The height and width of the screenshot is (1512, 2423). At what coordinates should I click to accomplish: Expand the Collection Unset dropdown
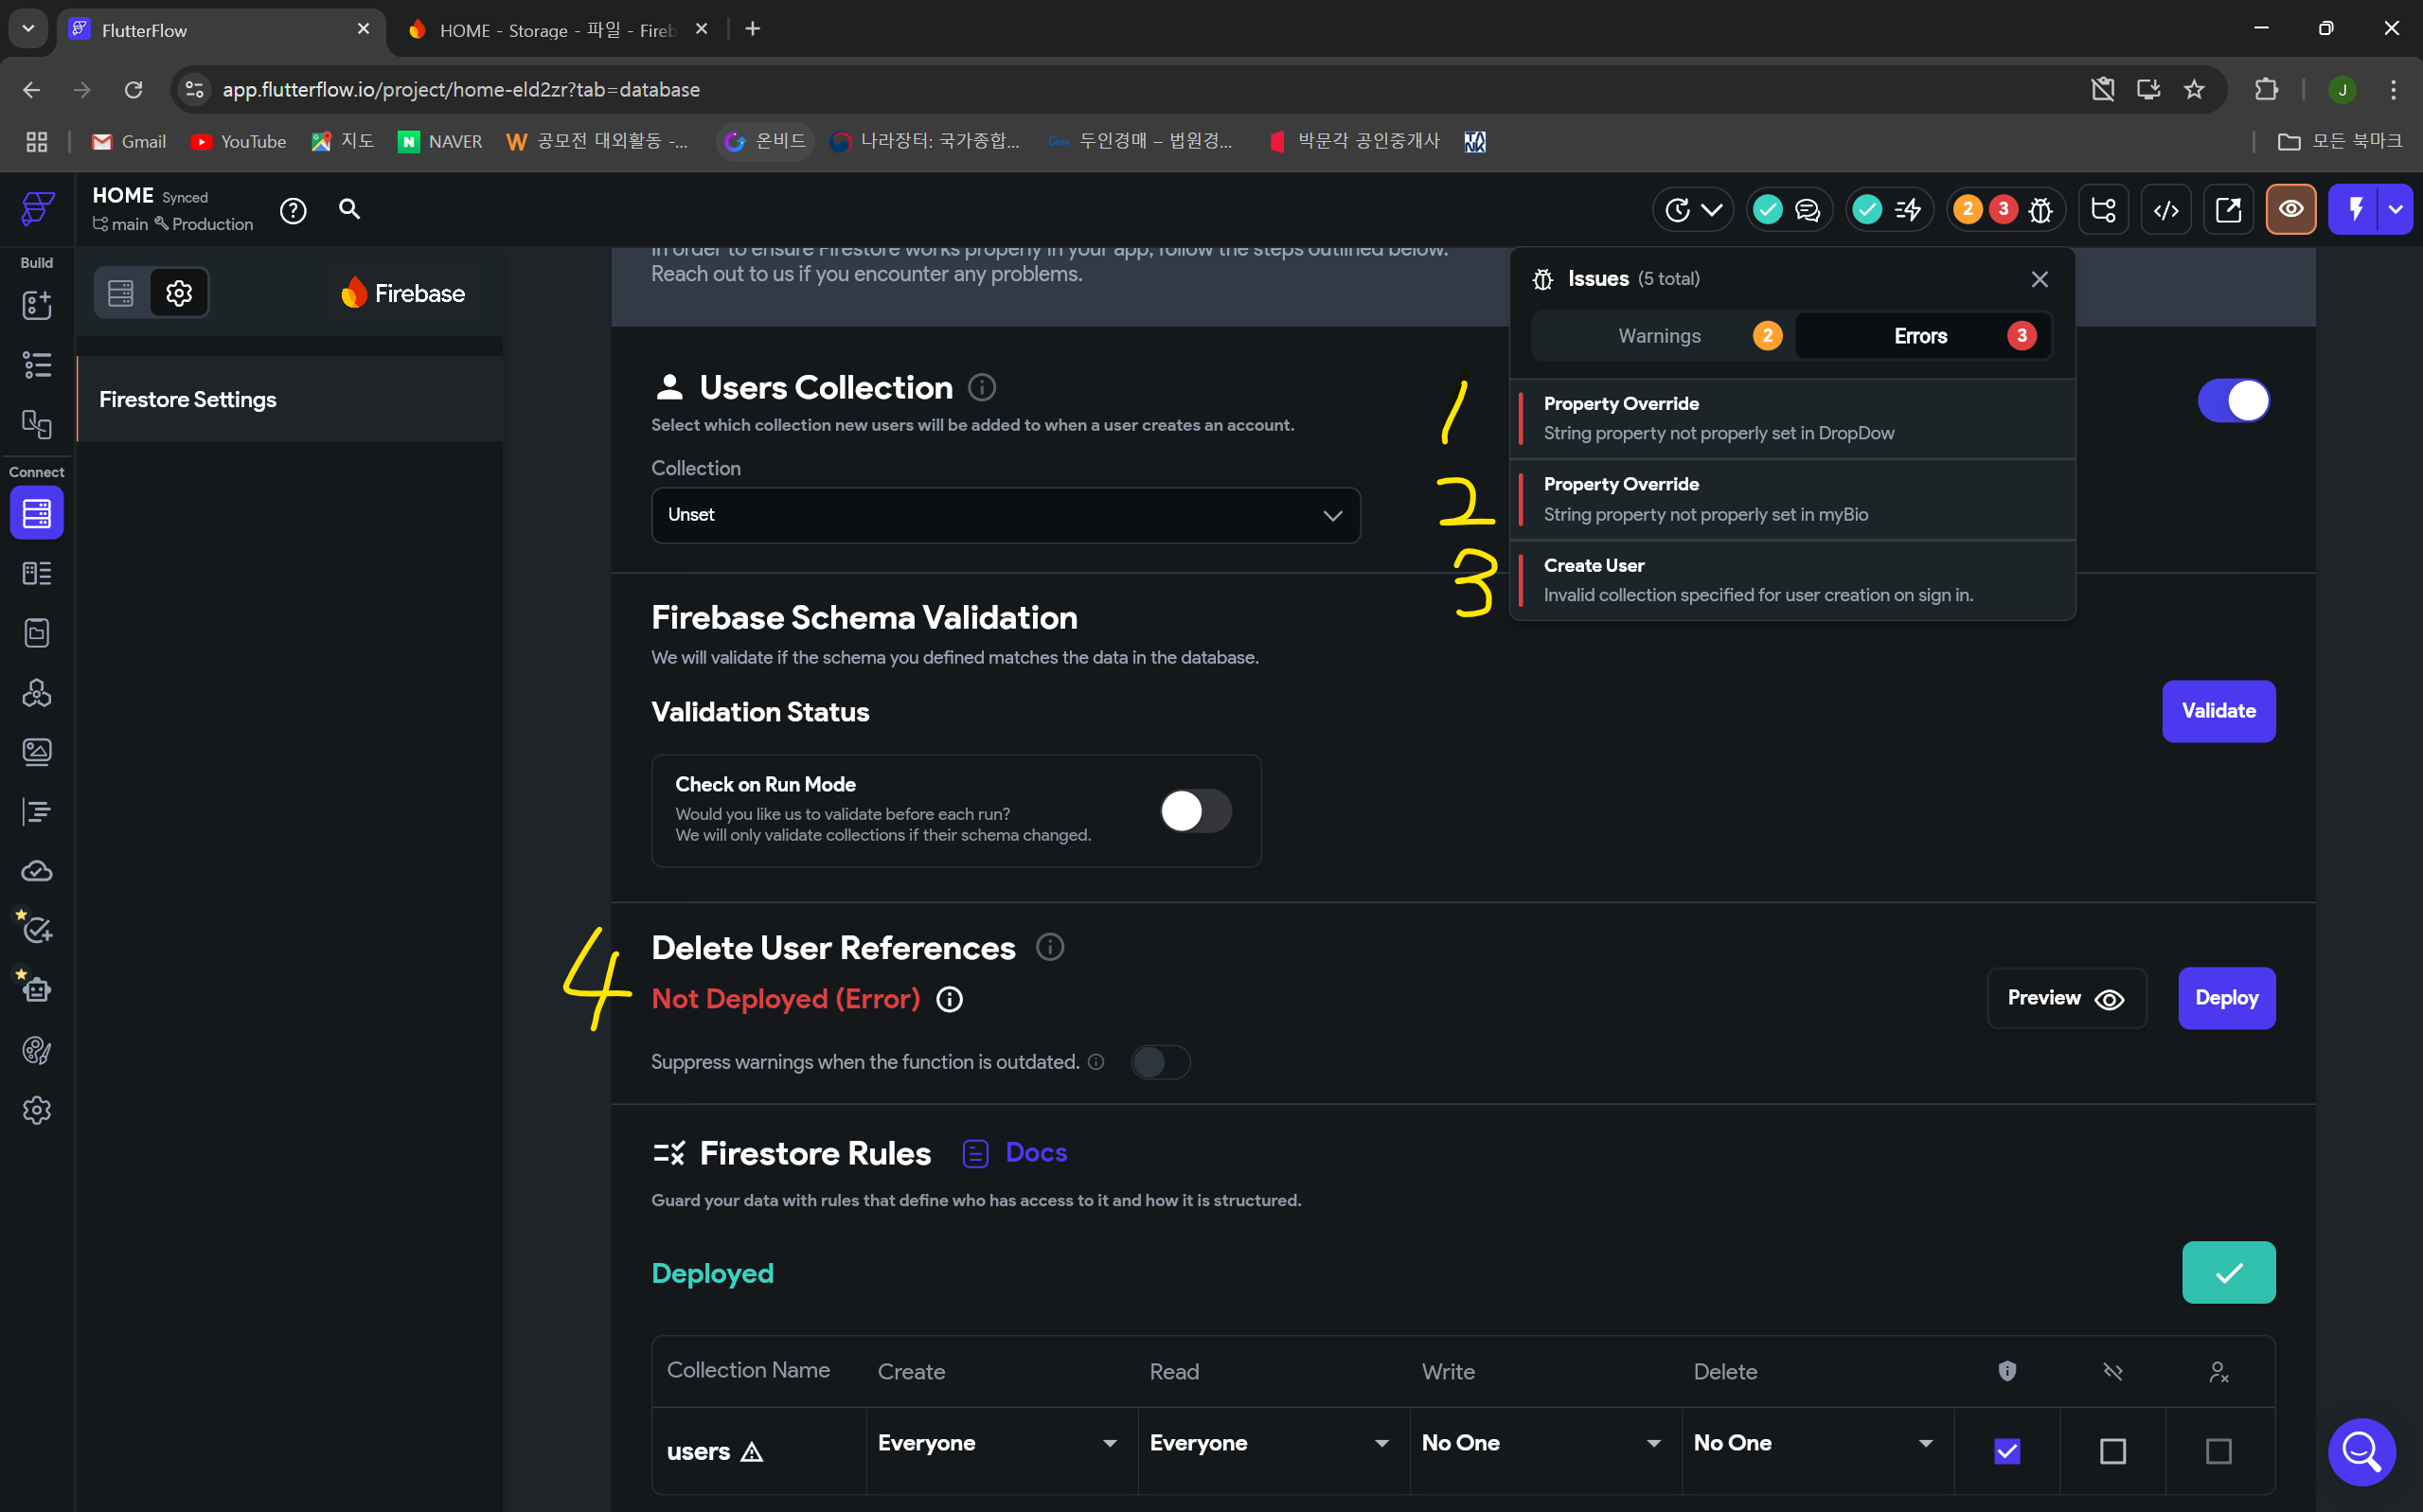pyautogui.click(x=1006, y=515)
